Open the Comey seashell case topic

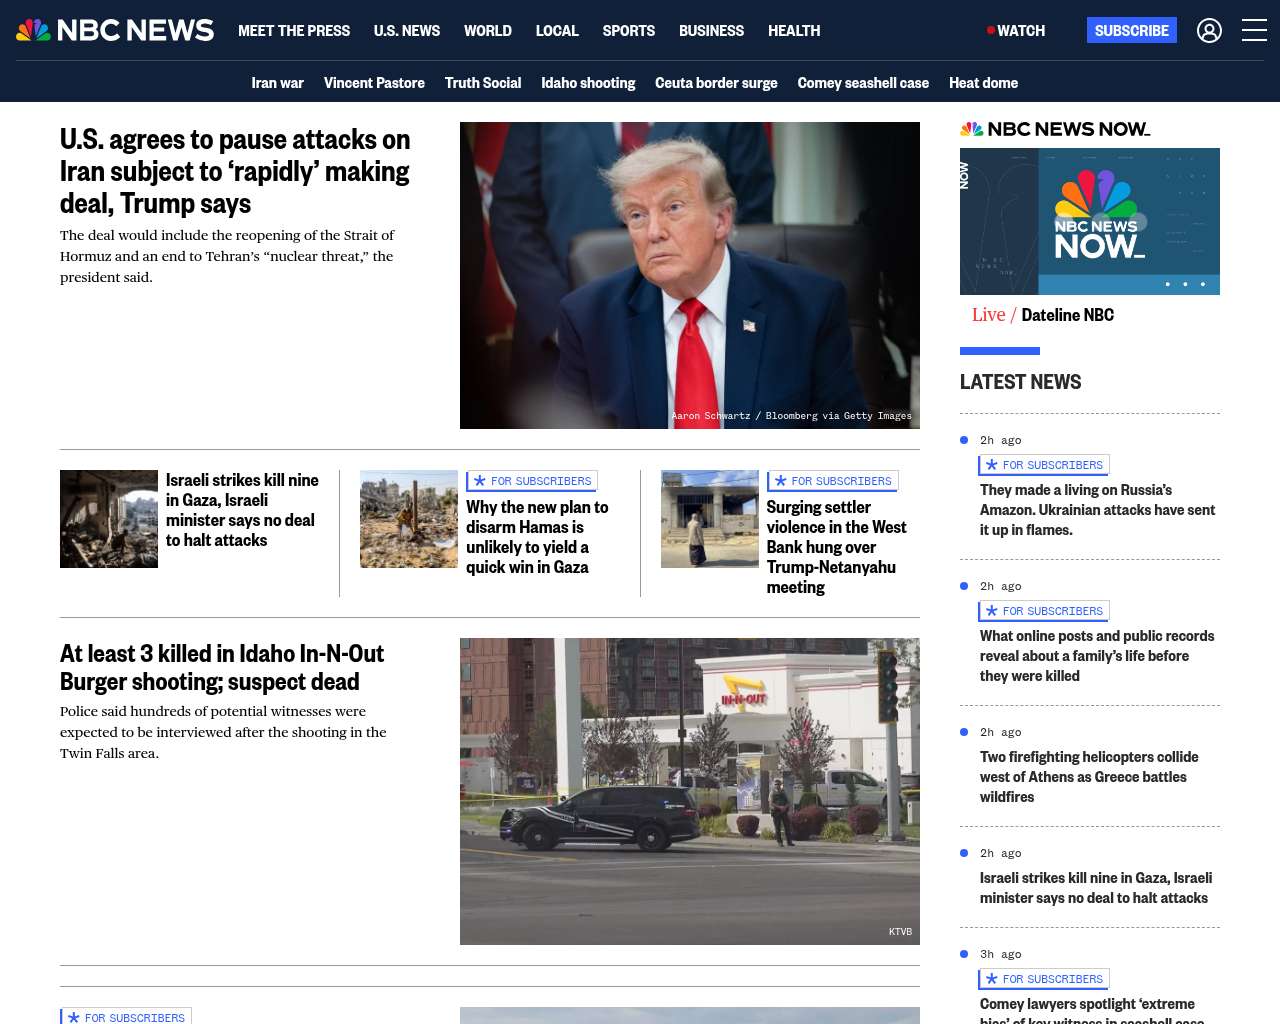(x=863, y=83)
